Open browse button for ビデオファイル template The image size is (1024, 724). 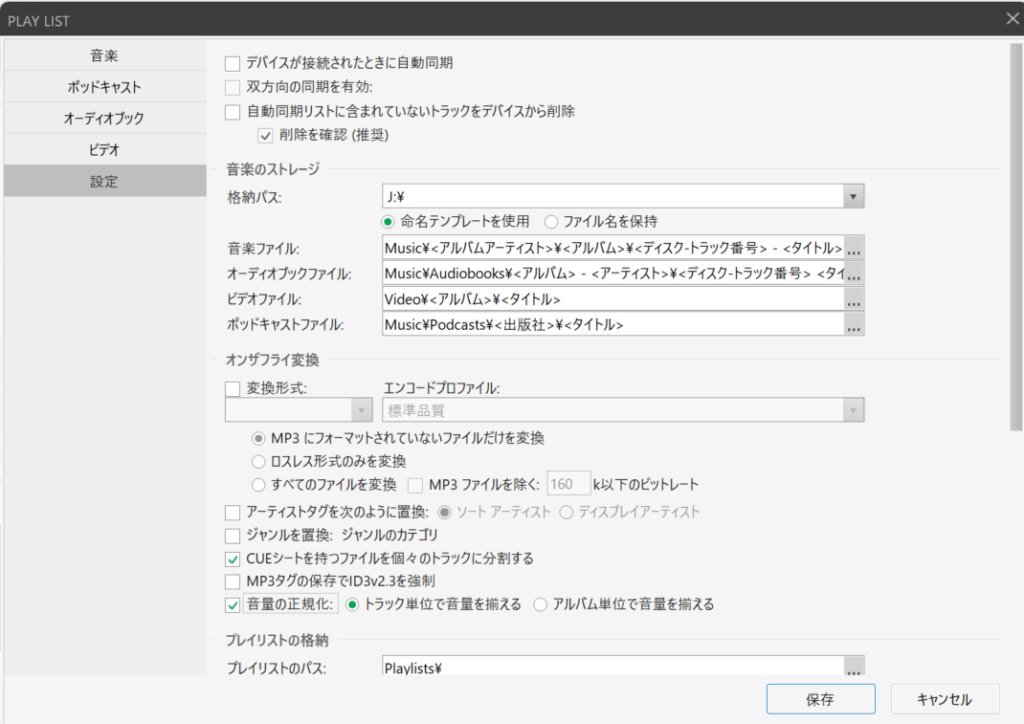(854, 299)
